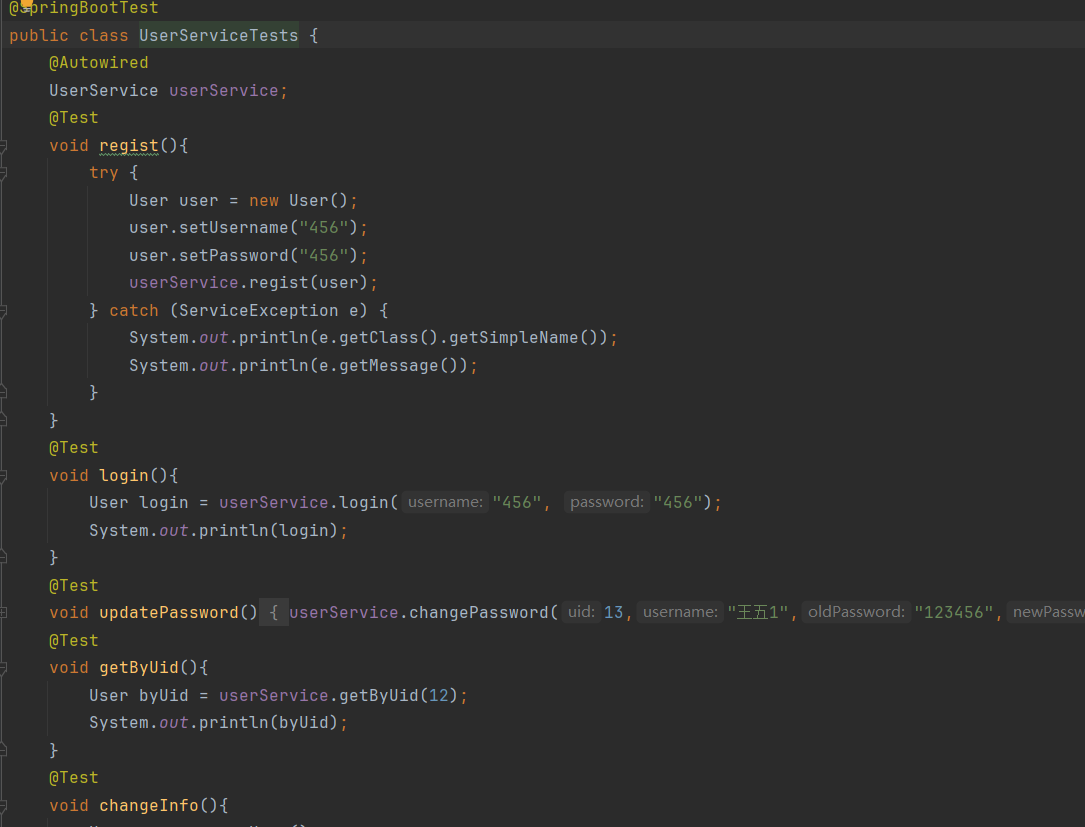The height and width of the screenshot is (827, 1085).
Task: Click the 'public' keyword in class declaration
Action: [39, 35]
